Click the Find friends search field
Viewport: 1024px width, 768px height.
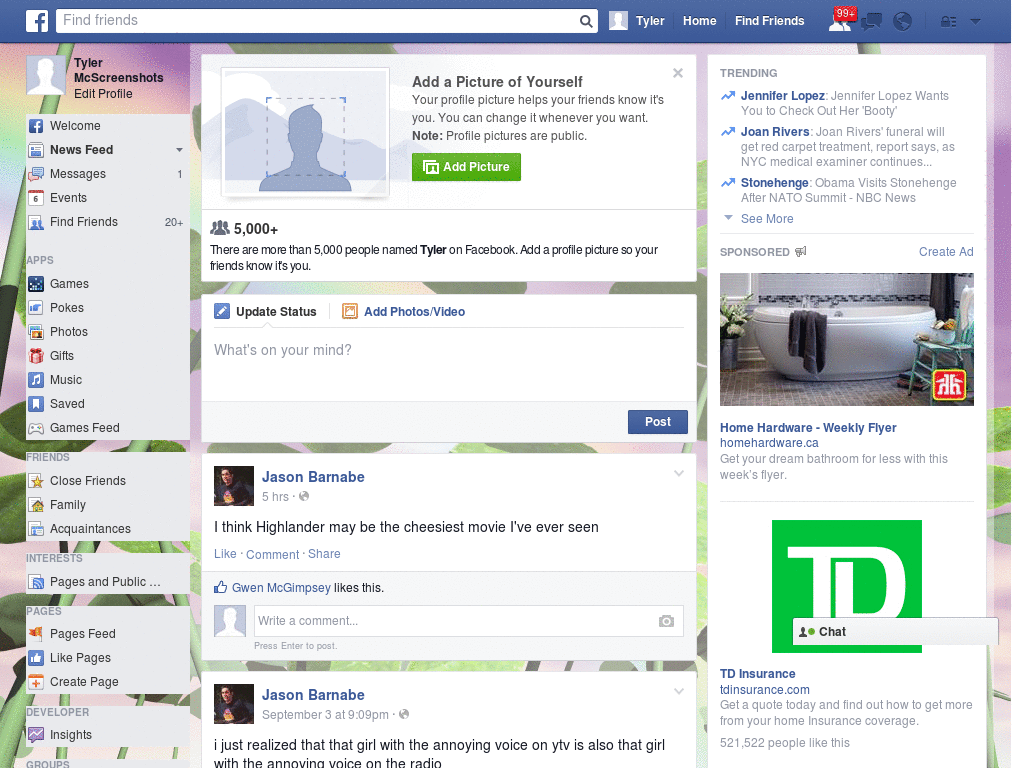(317, 21)
